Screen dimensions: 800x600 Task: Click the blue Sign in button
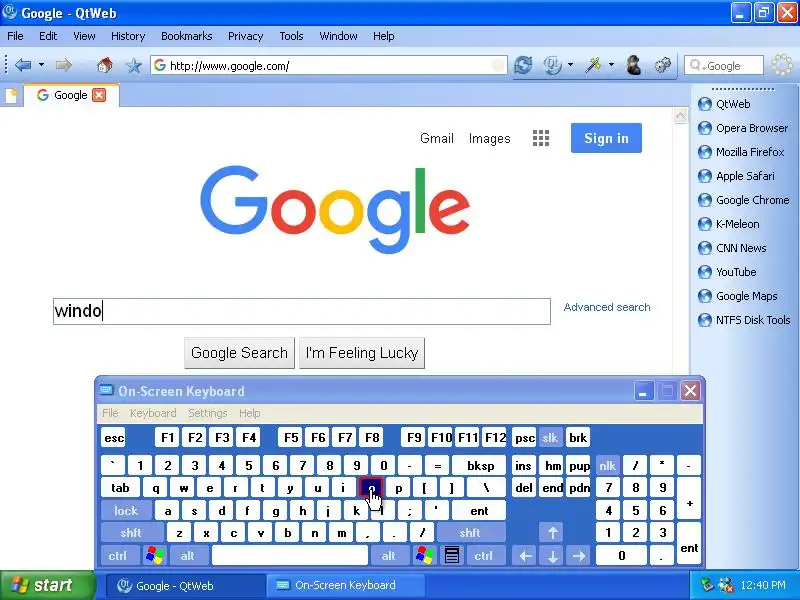point(606,138)
